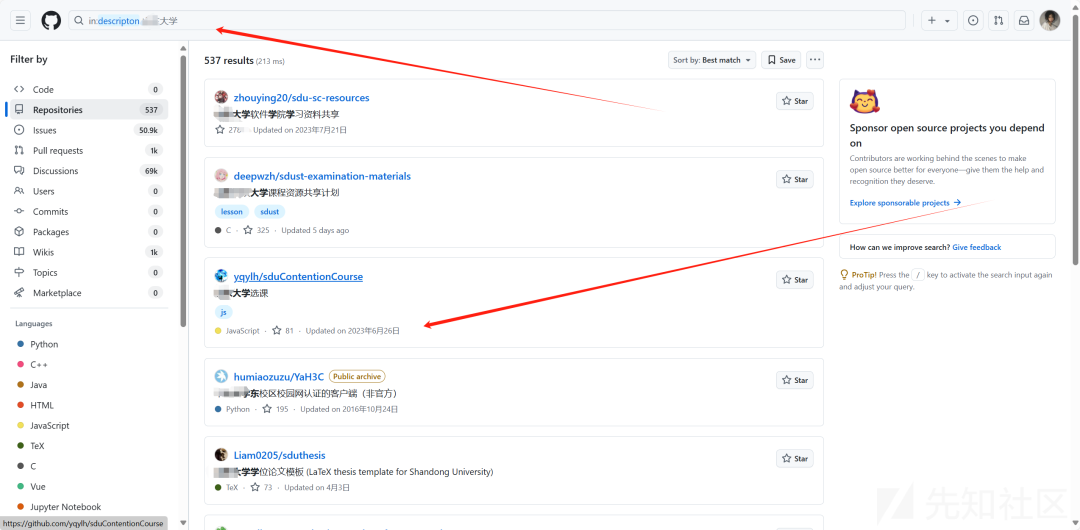Click humiaozuzu owner avatar
The width and height of the screenshot is (1080, 530).
[x=221, y=376]
